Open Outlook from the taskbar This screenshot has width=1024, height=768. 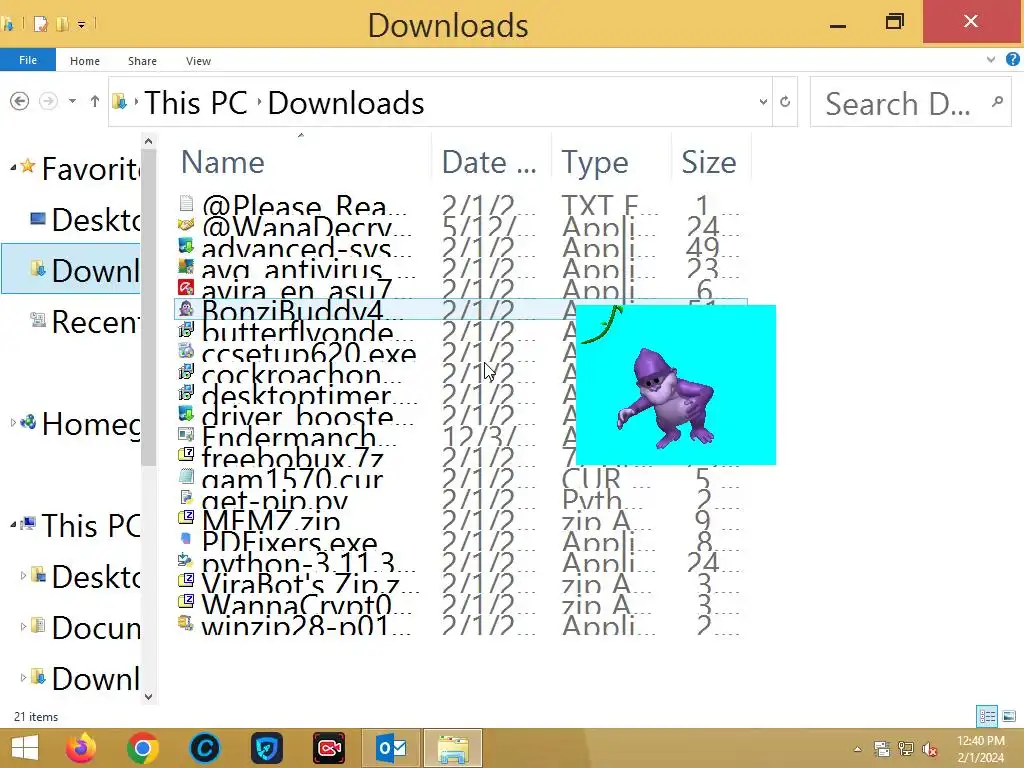pos(391,748)
